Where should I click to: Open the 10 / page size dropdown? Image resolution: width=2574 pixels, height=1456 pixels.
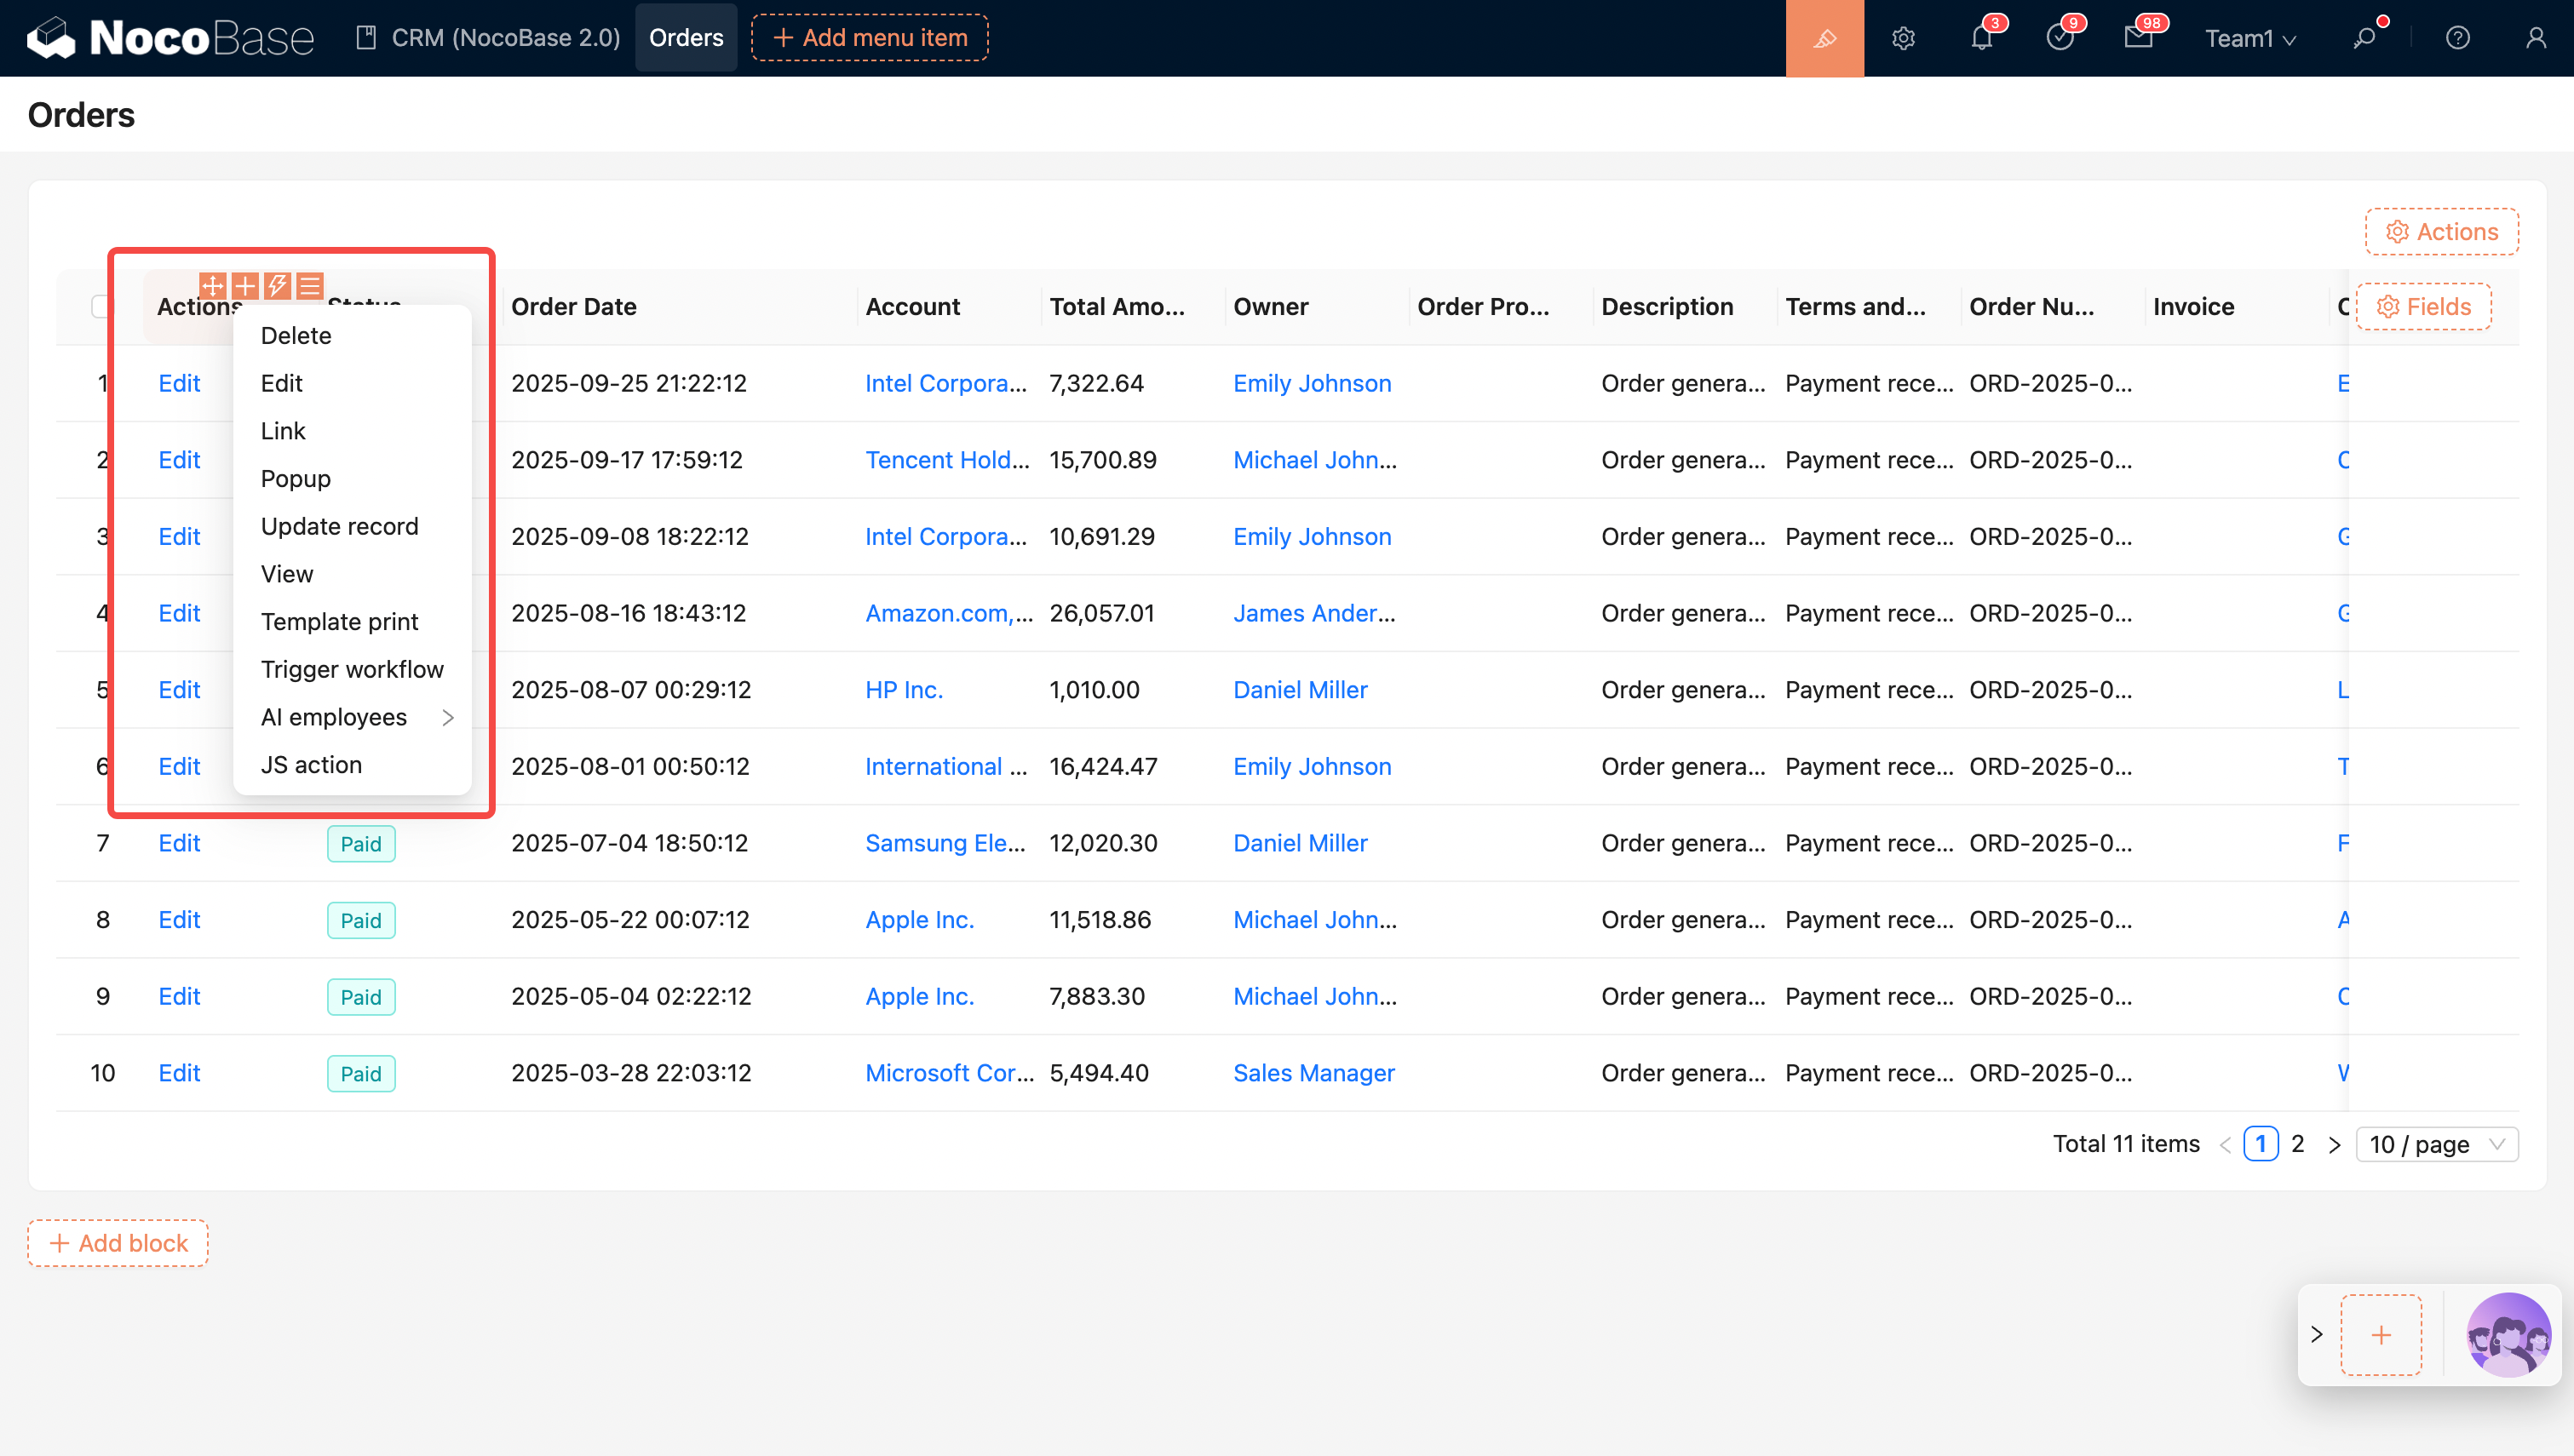coord(2436,1144)
